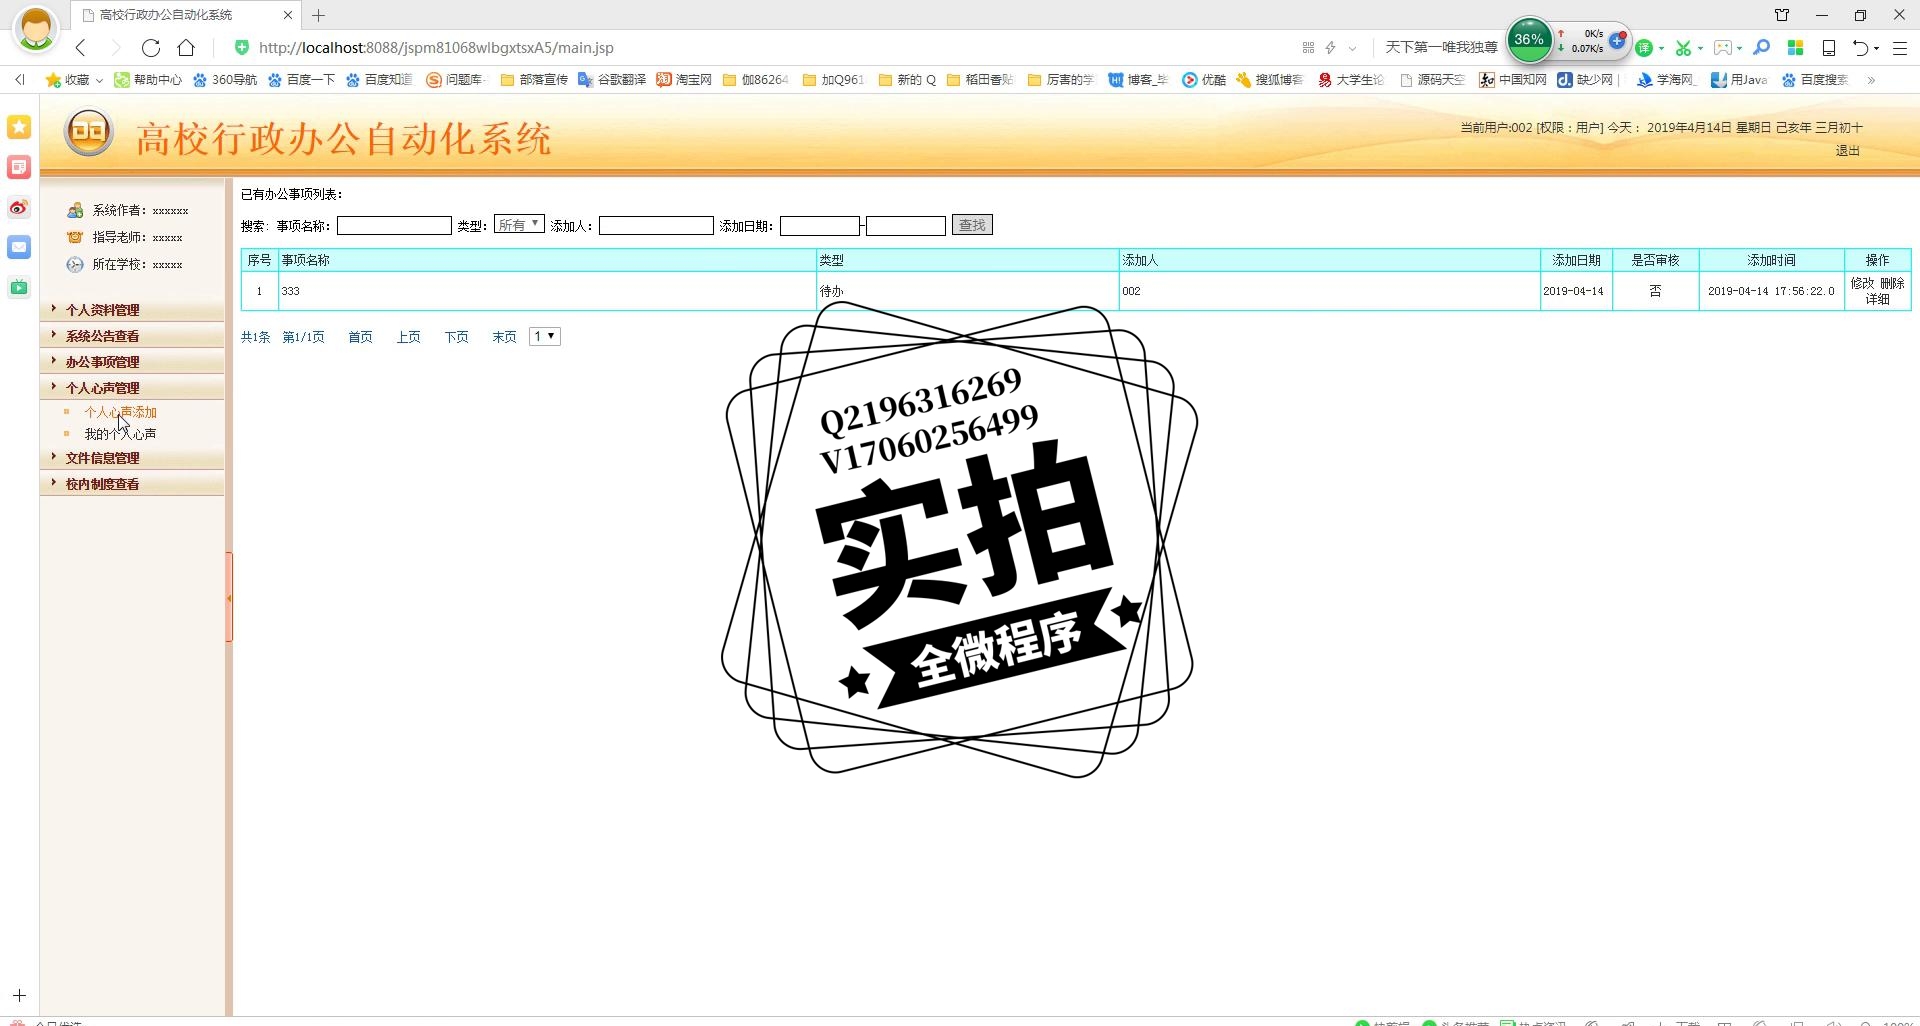Image resolution: width=1920 pixels, height=1026 pixels.
Task: Open the green TV sidebar icon
Action: pyautogui.click(x=19, y=287)
